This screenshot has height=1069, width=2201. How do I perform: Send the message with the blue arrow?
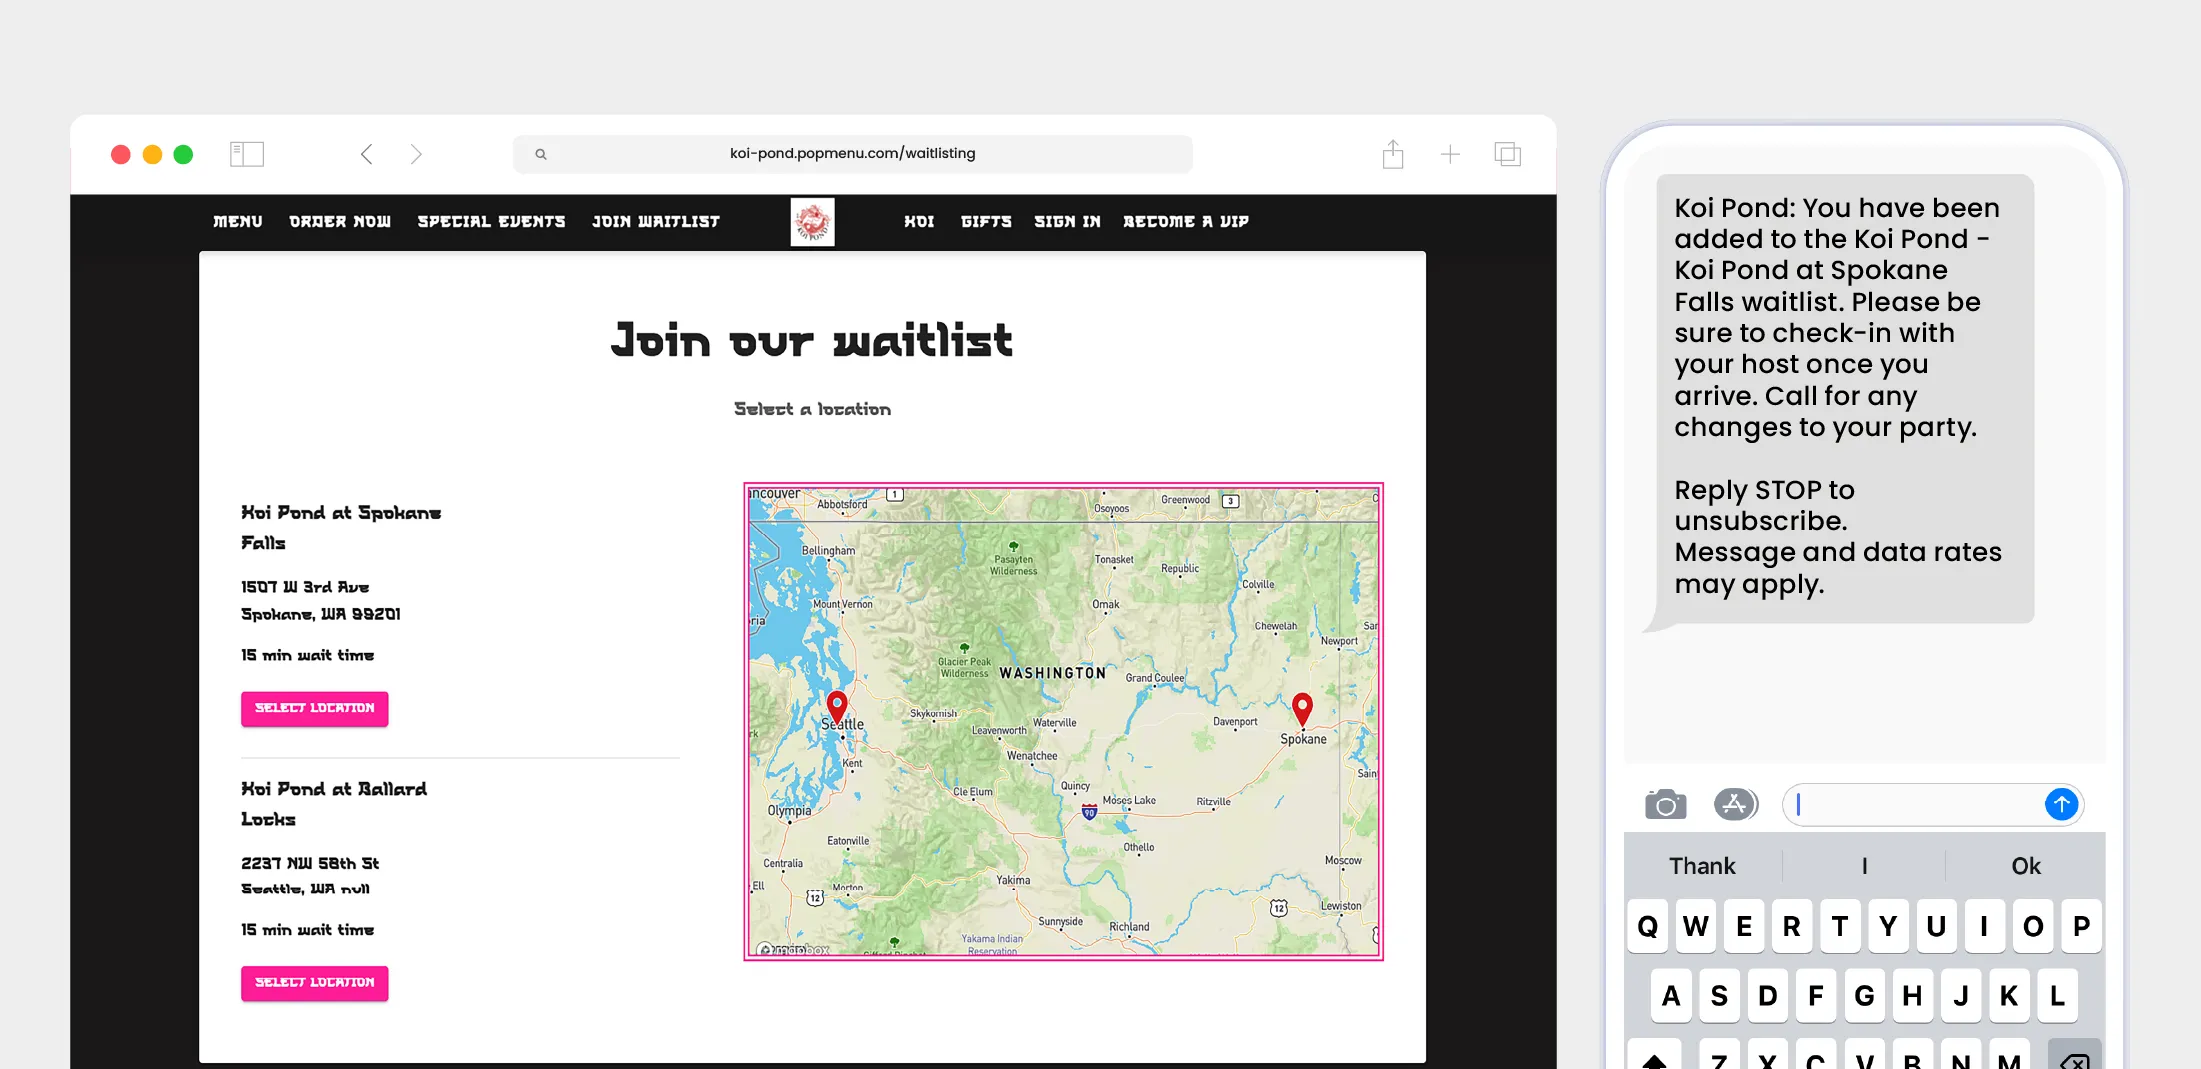(x=2061, y=804)
